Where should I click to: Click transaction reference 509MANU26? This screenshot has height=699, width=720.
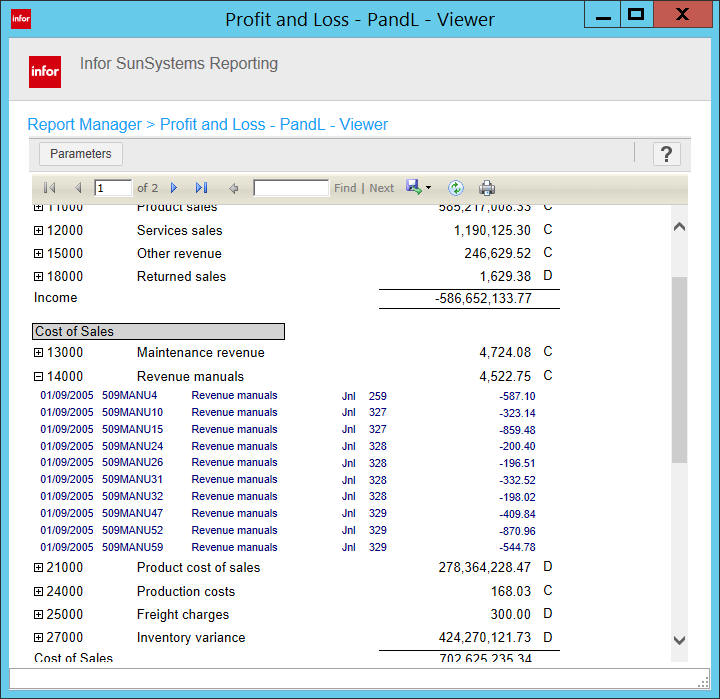[x=132, y=462]
